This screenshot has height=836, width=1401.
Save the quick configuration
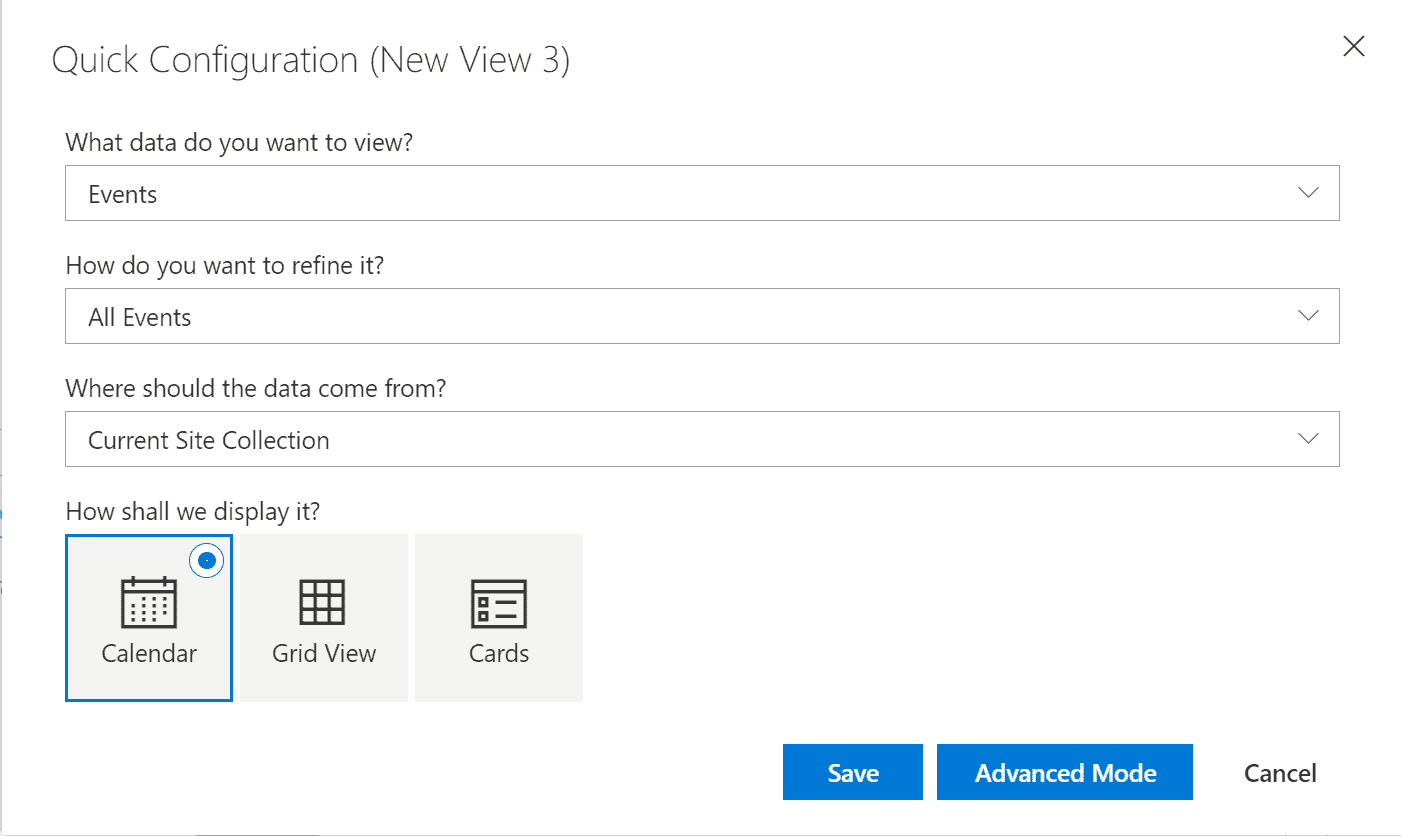853,772
